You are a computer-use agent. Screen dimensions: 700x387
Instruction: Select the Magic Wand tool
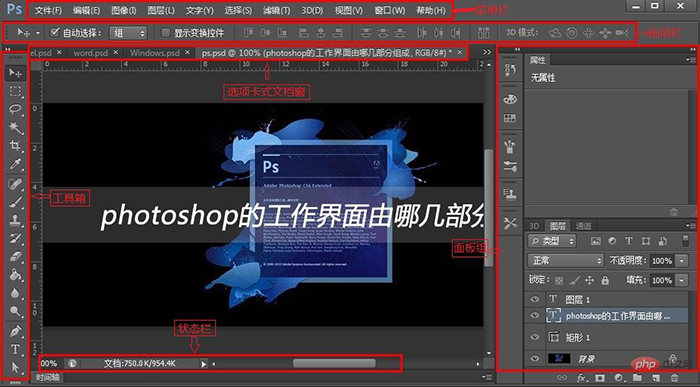point(16,128)
